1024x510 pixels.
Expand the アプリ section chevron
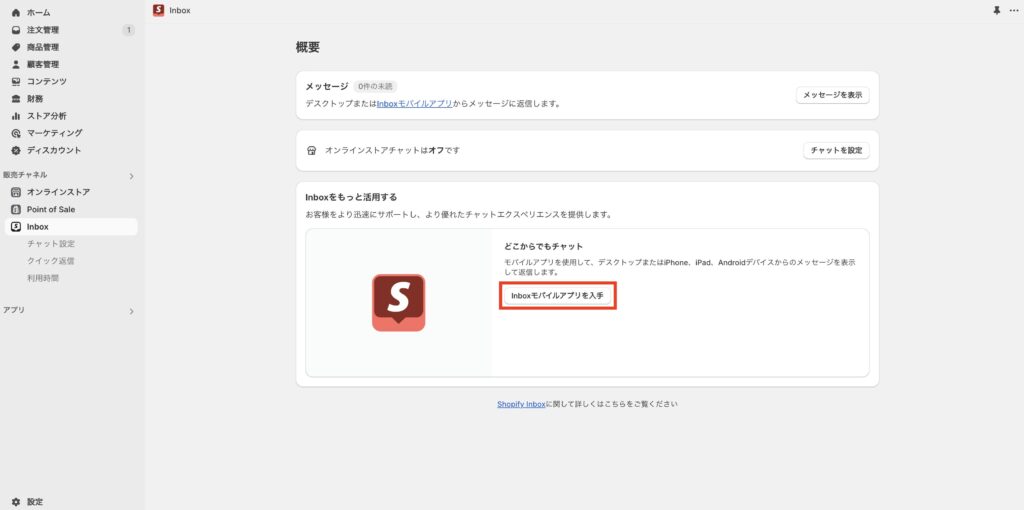(131, 311)
